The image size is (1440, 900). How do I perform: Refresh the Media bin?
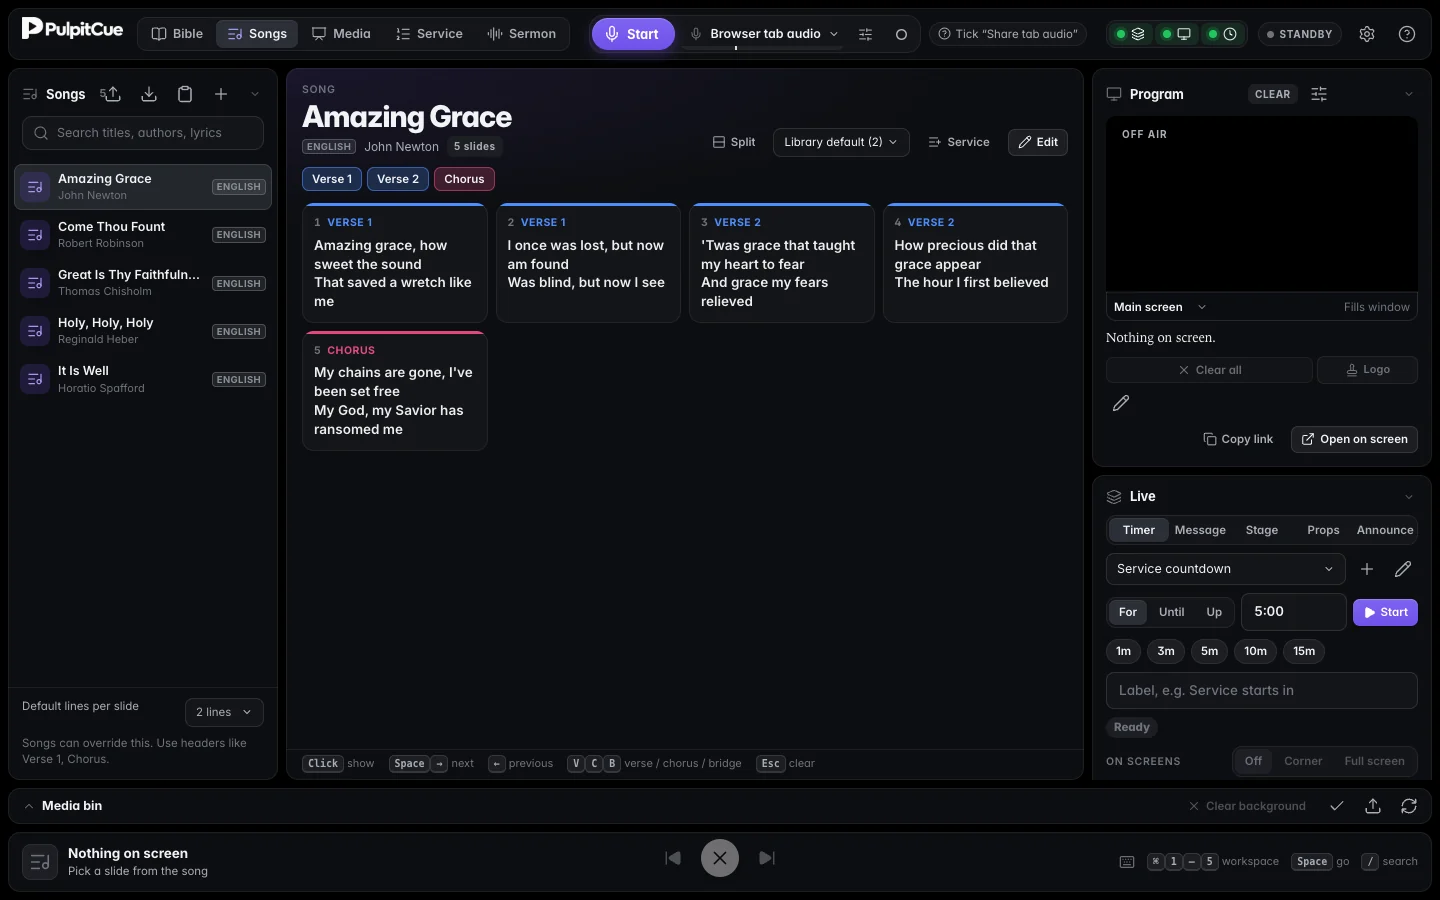tap(1409, 806)
